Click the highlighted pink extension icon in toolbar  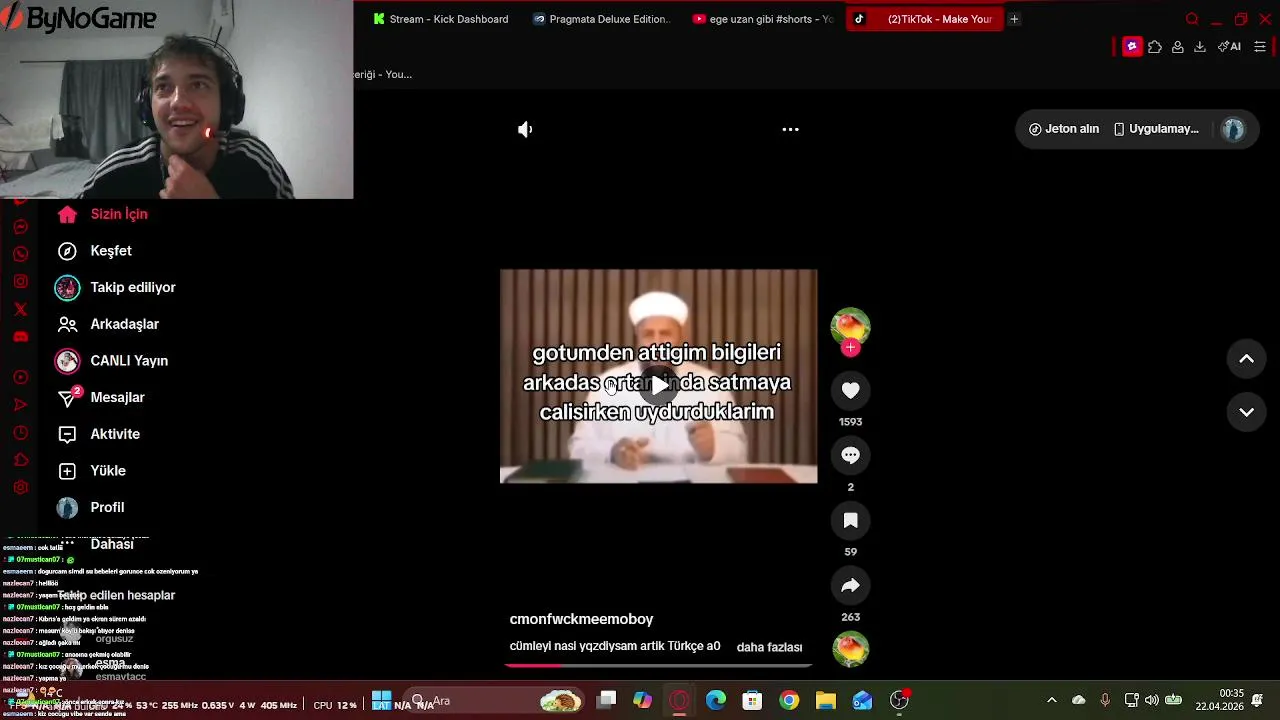1132,46
